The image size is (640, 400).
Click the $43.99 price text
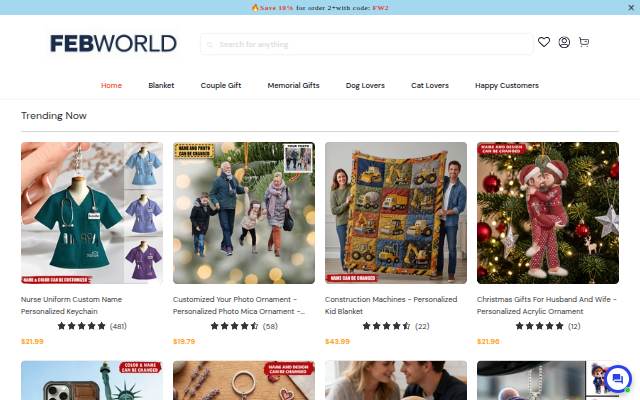coord(337,341)
